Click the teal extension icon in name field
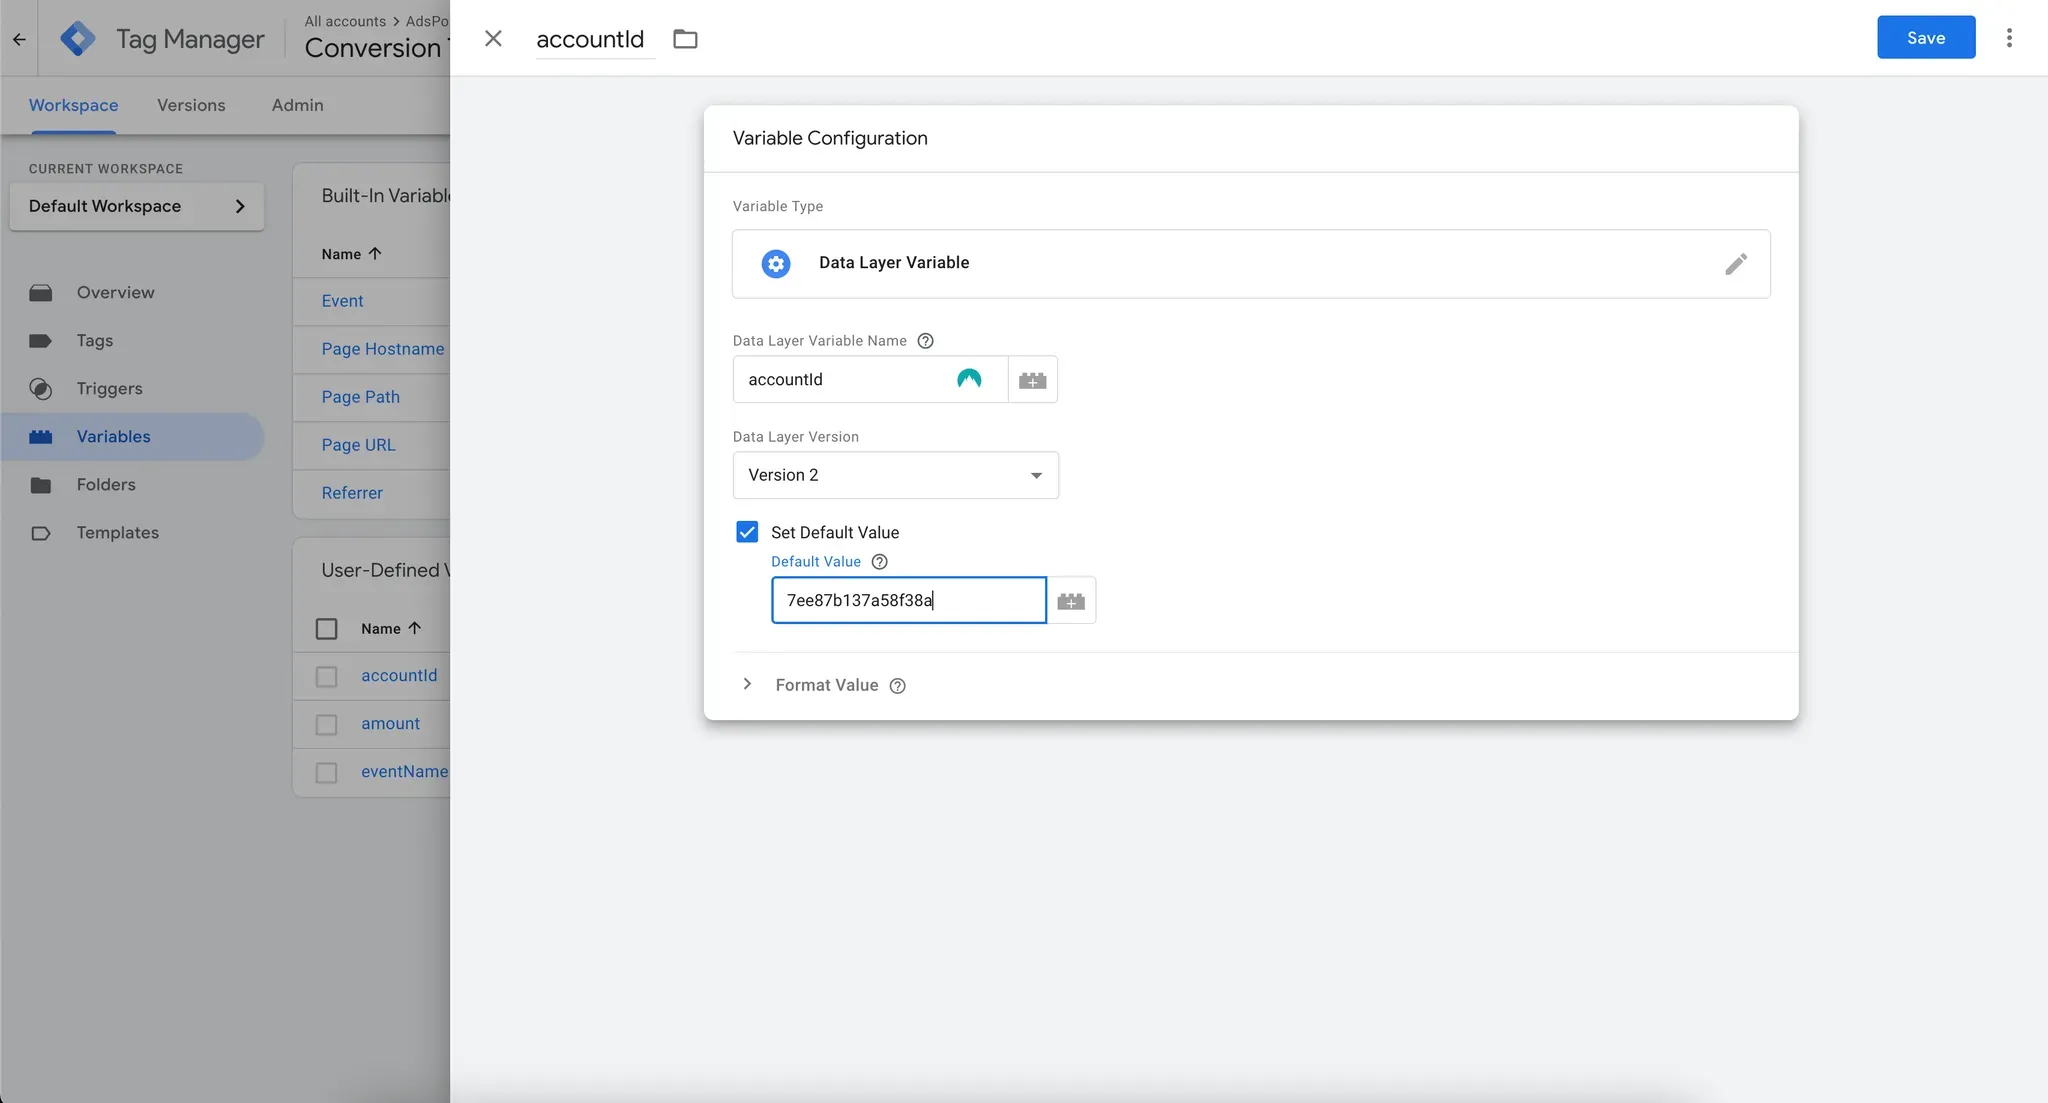The image size is (2048, 1103). [x=969, y=379]
